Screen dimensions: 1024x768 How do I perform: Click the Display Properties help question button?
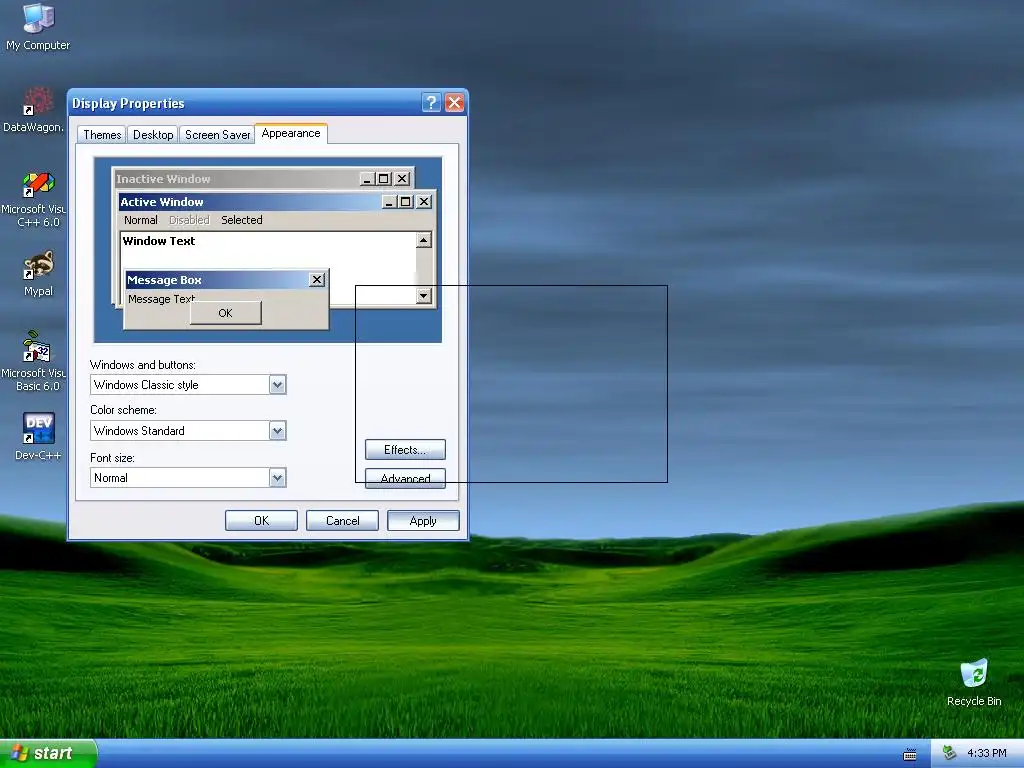(431, 103)
